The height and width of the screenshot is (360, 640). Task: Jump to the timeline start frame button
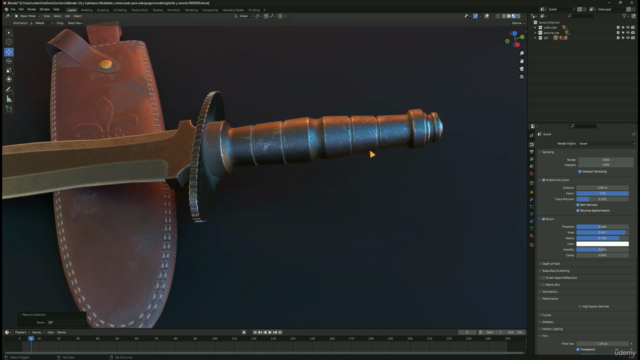click(x=255, y=332)
